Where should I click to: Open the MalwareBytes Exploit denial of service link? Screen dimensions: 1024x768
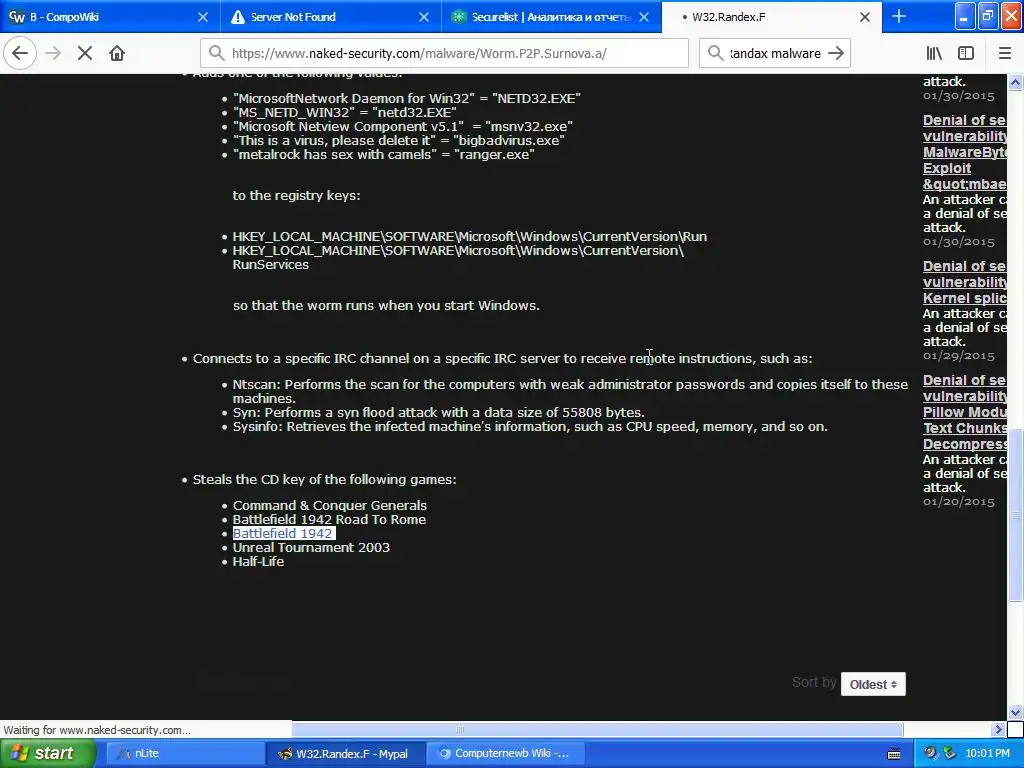click(965, 152)
